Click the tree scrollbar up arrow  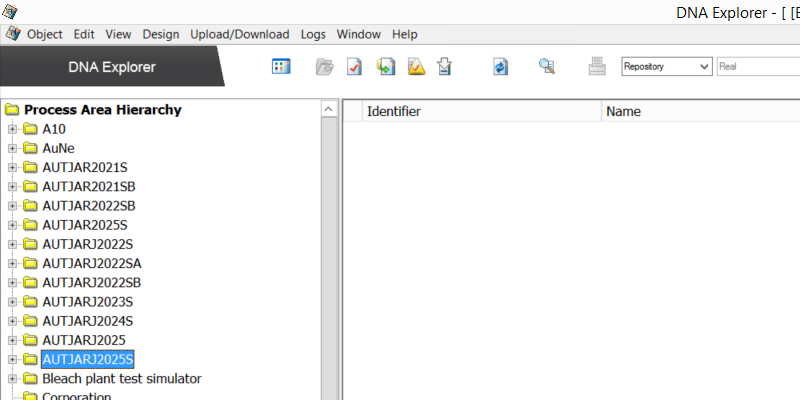click(328, 109)
